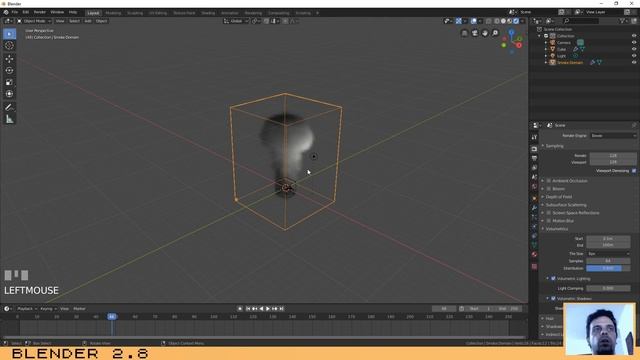This screenshot has height=360, width=640.
Task: Click the viewport navigation axis gizmo
Action: click(512, 41)
